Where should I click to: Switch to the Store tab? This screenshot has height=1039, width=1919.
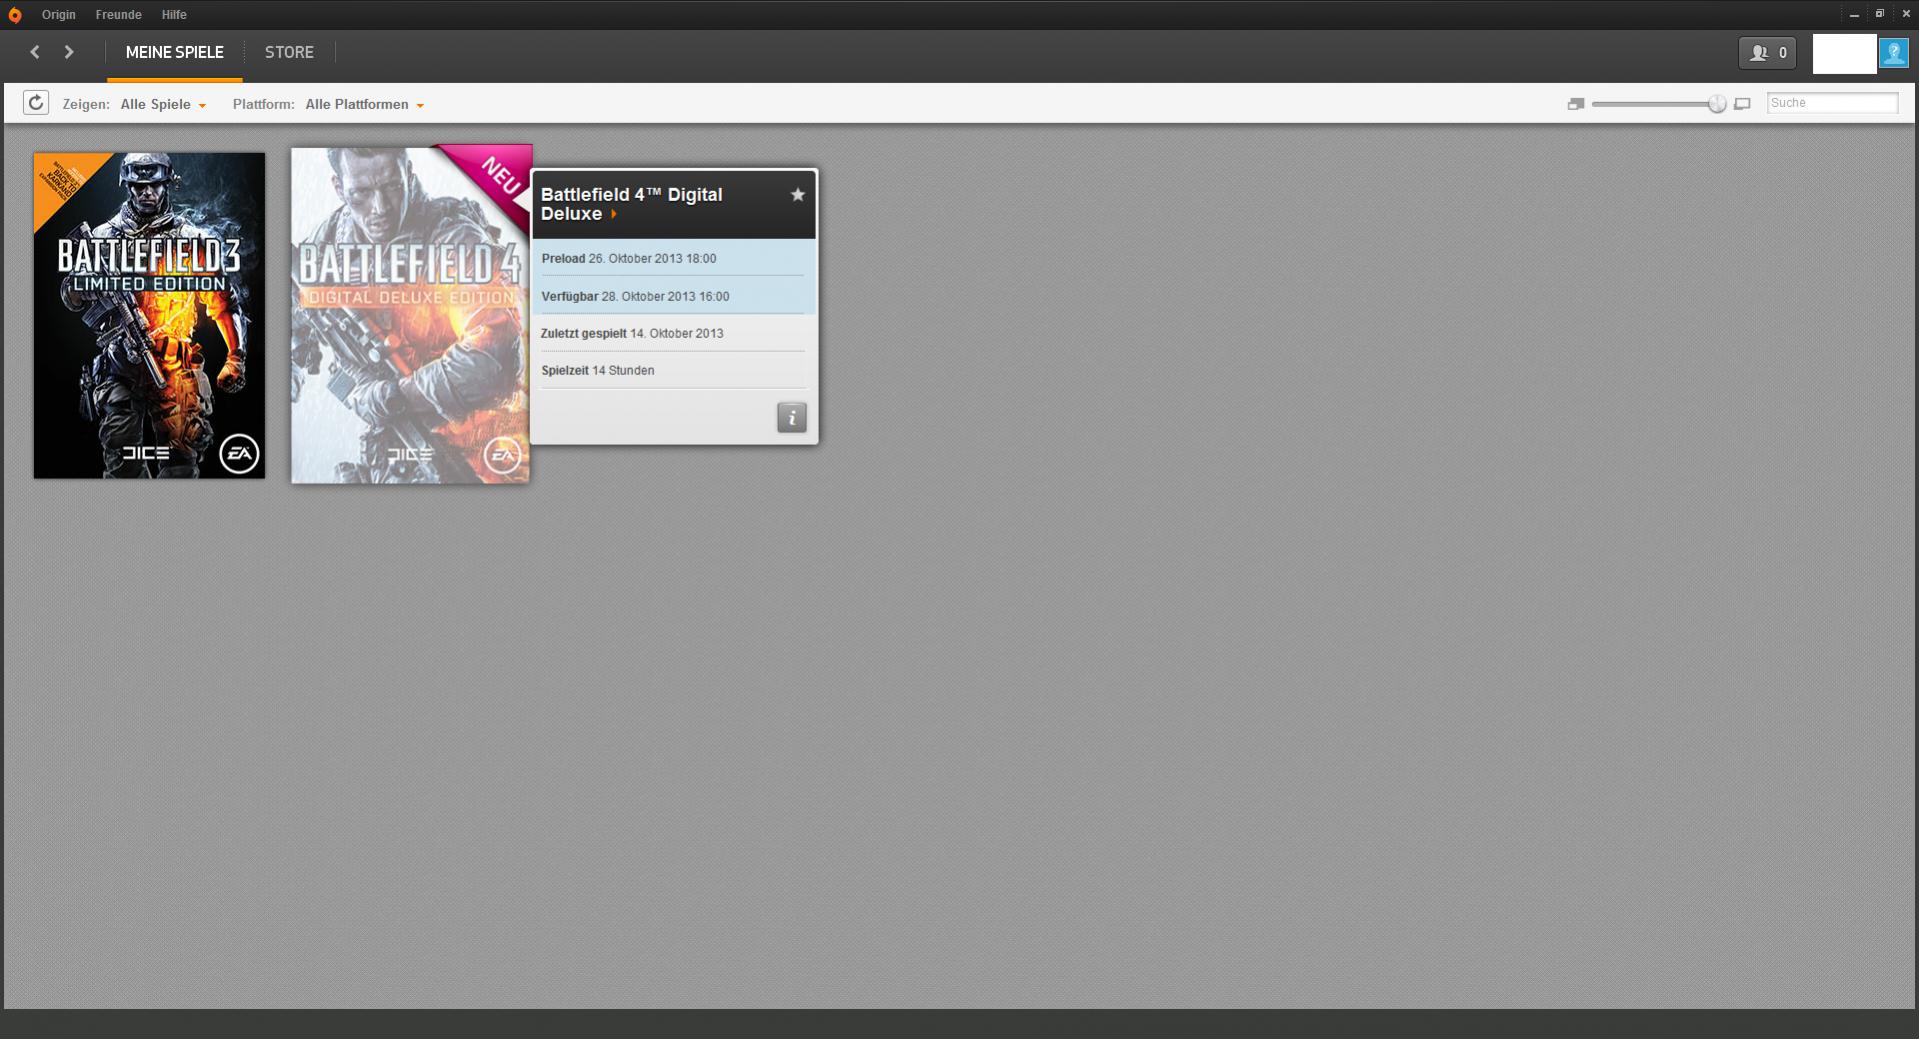(289, 52)
